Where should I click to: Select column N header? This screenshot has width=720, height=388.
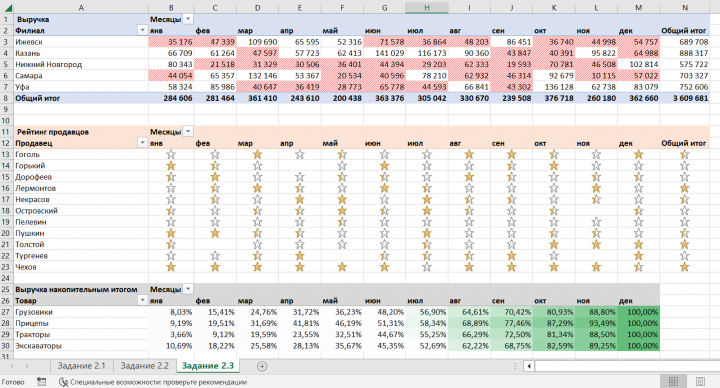(x=685, y=8)
